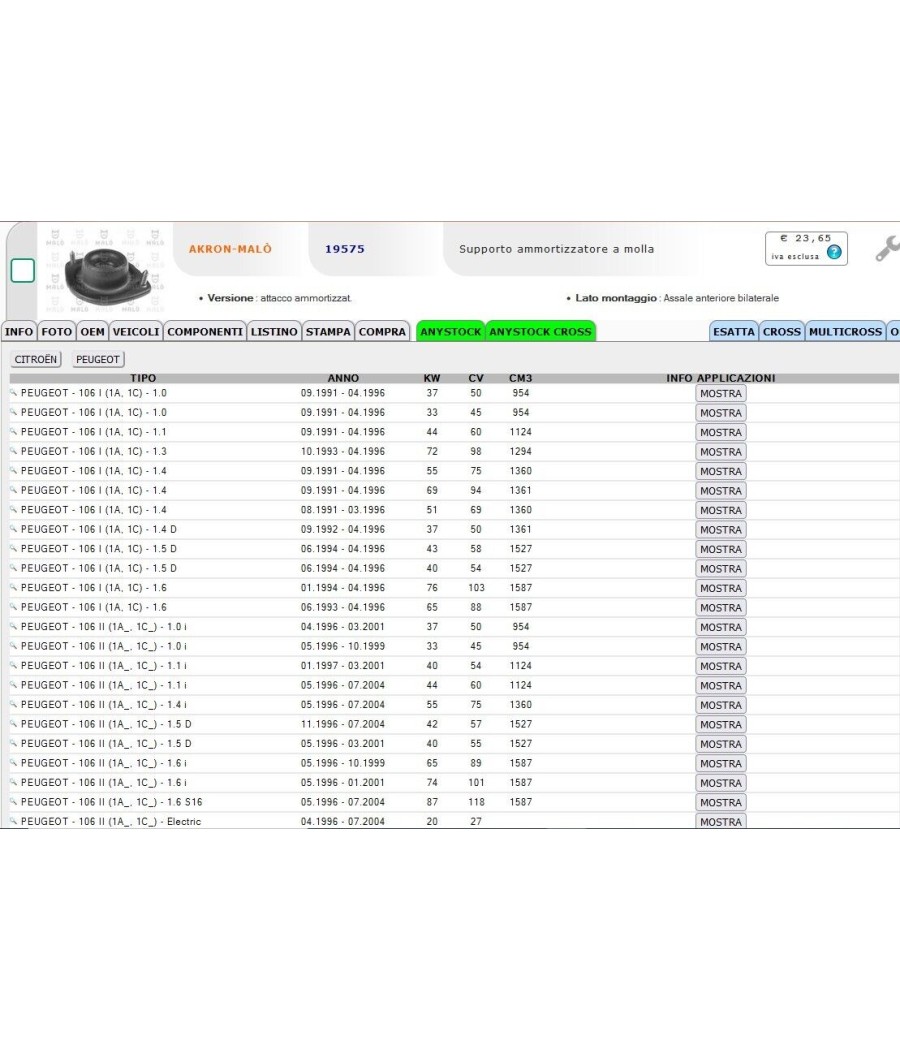
Task: Open the COMPRA tab
Action: [382, 331]
